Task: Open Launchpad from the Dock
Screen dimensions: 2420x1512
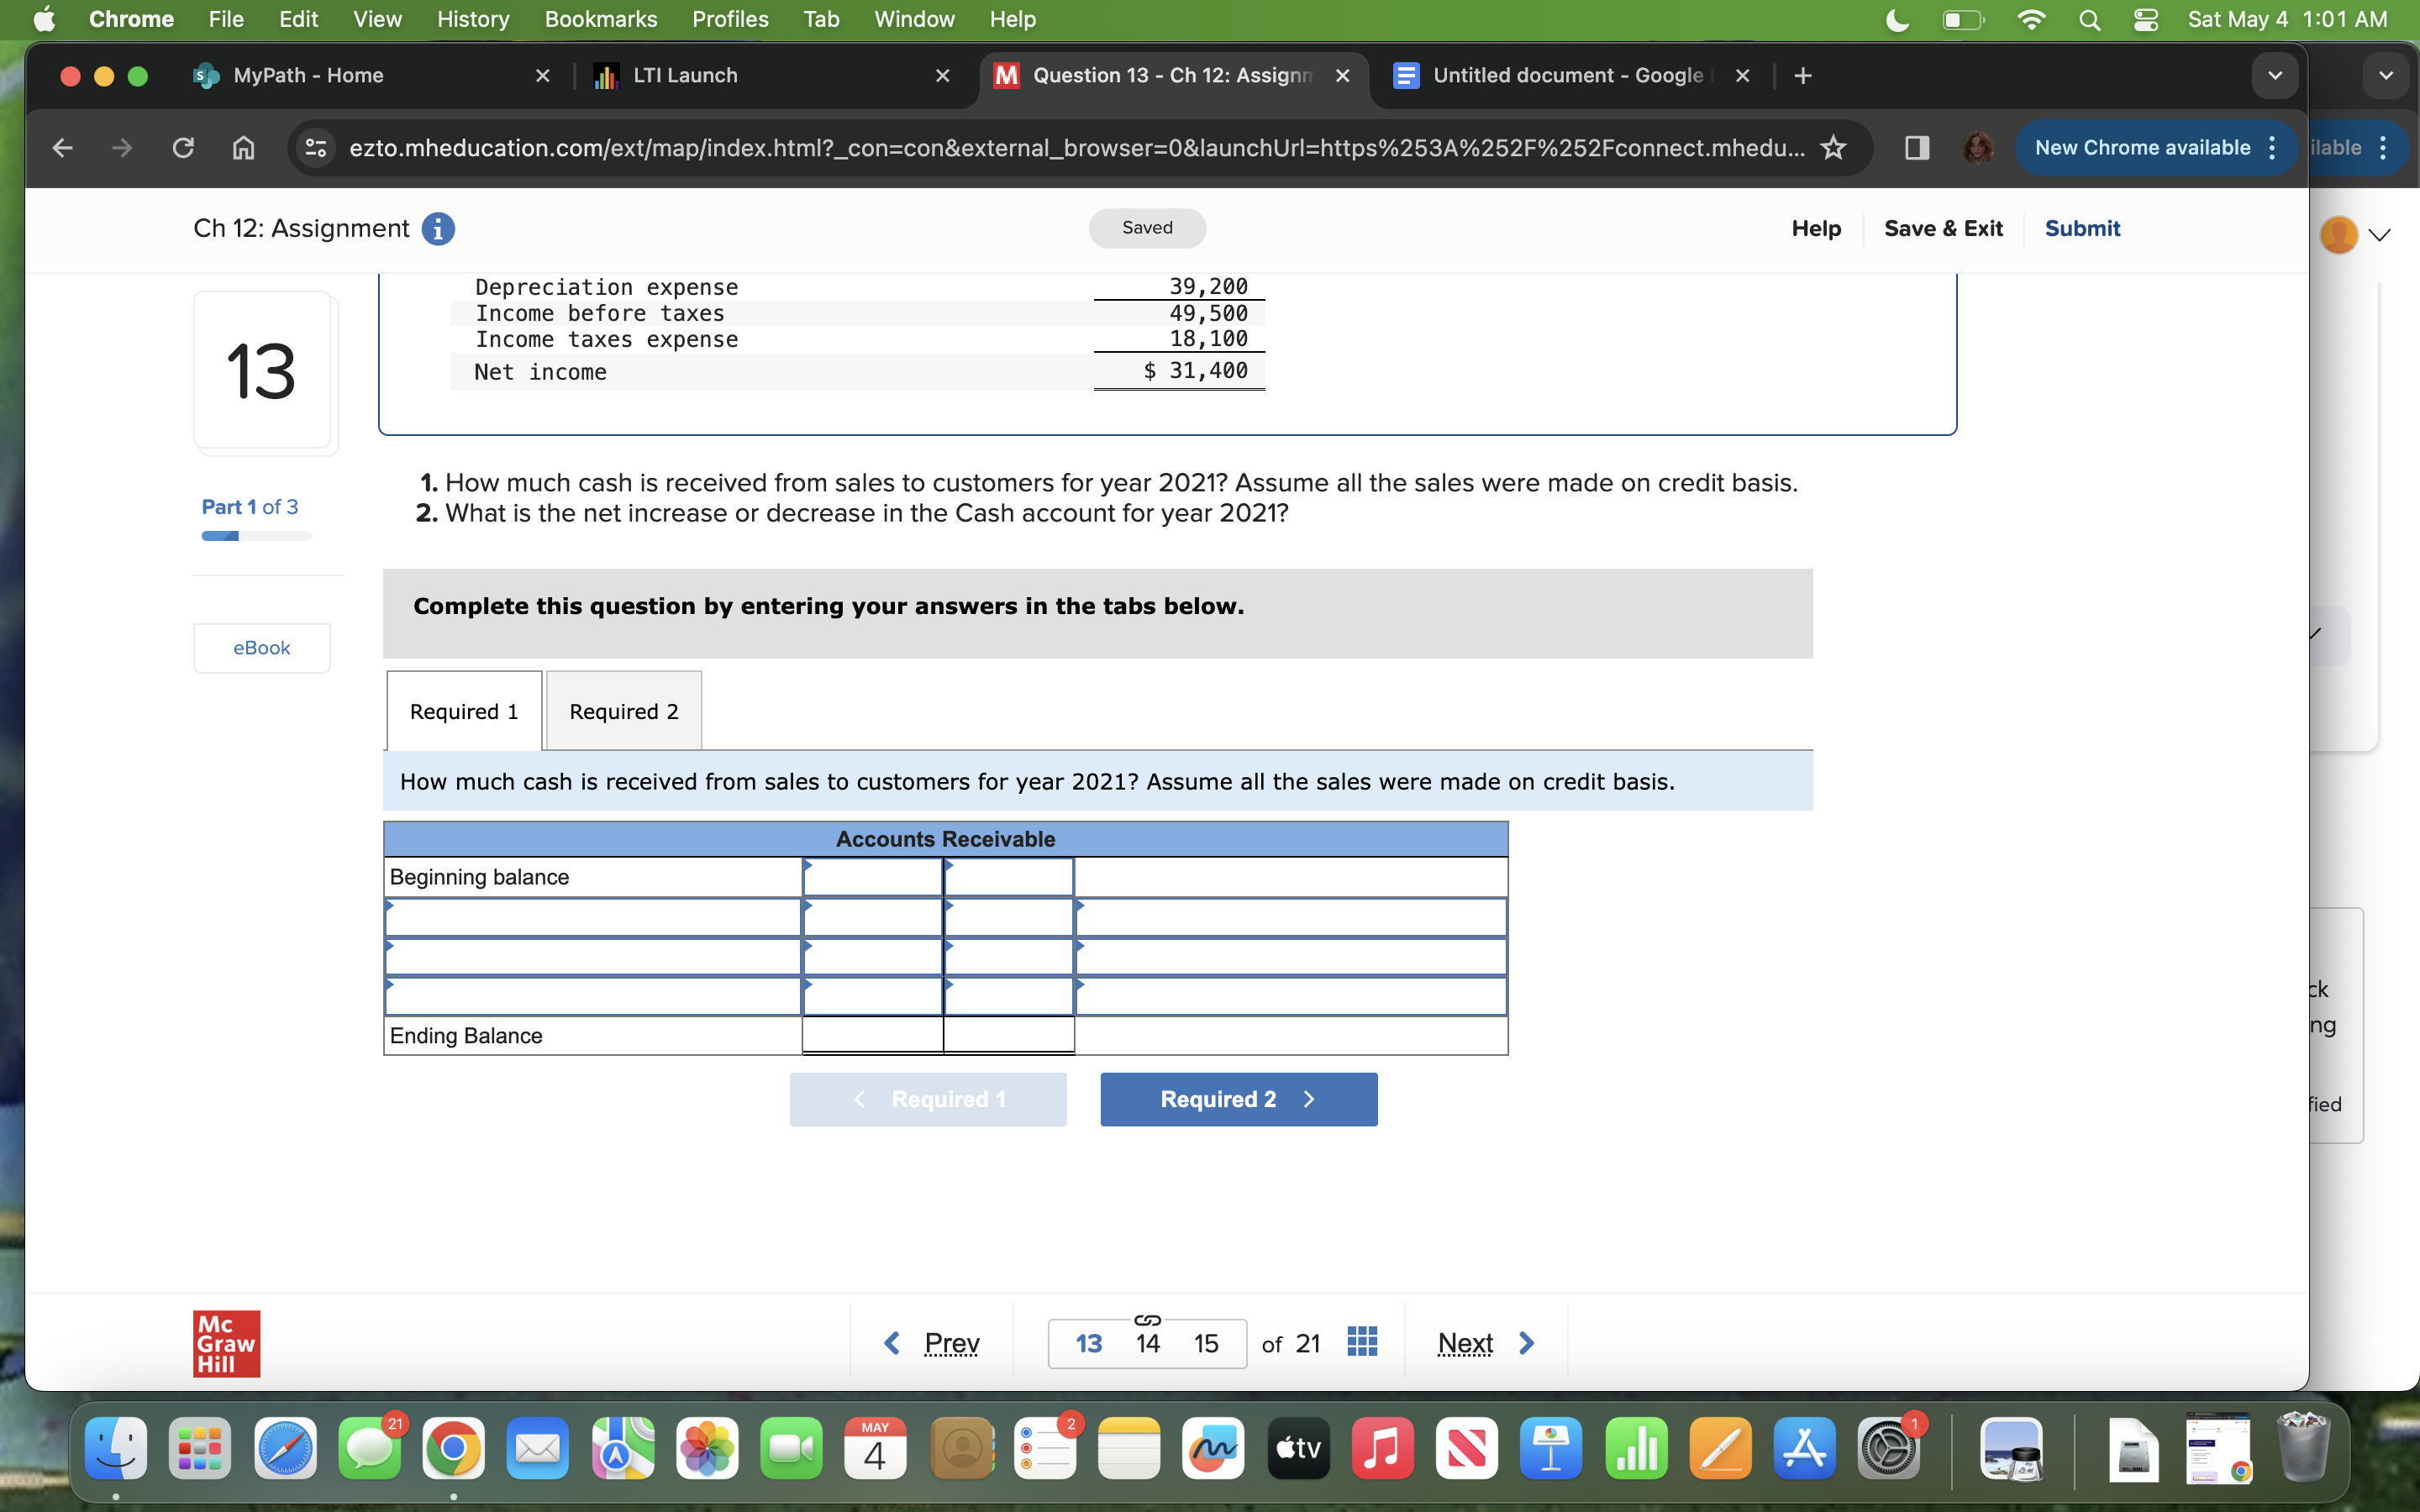Action: [x=200, y=1447]
